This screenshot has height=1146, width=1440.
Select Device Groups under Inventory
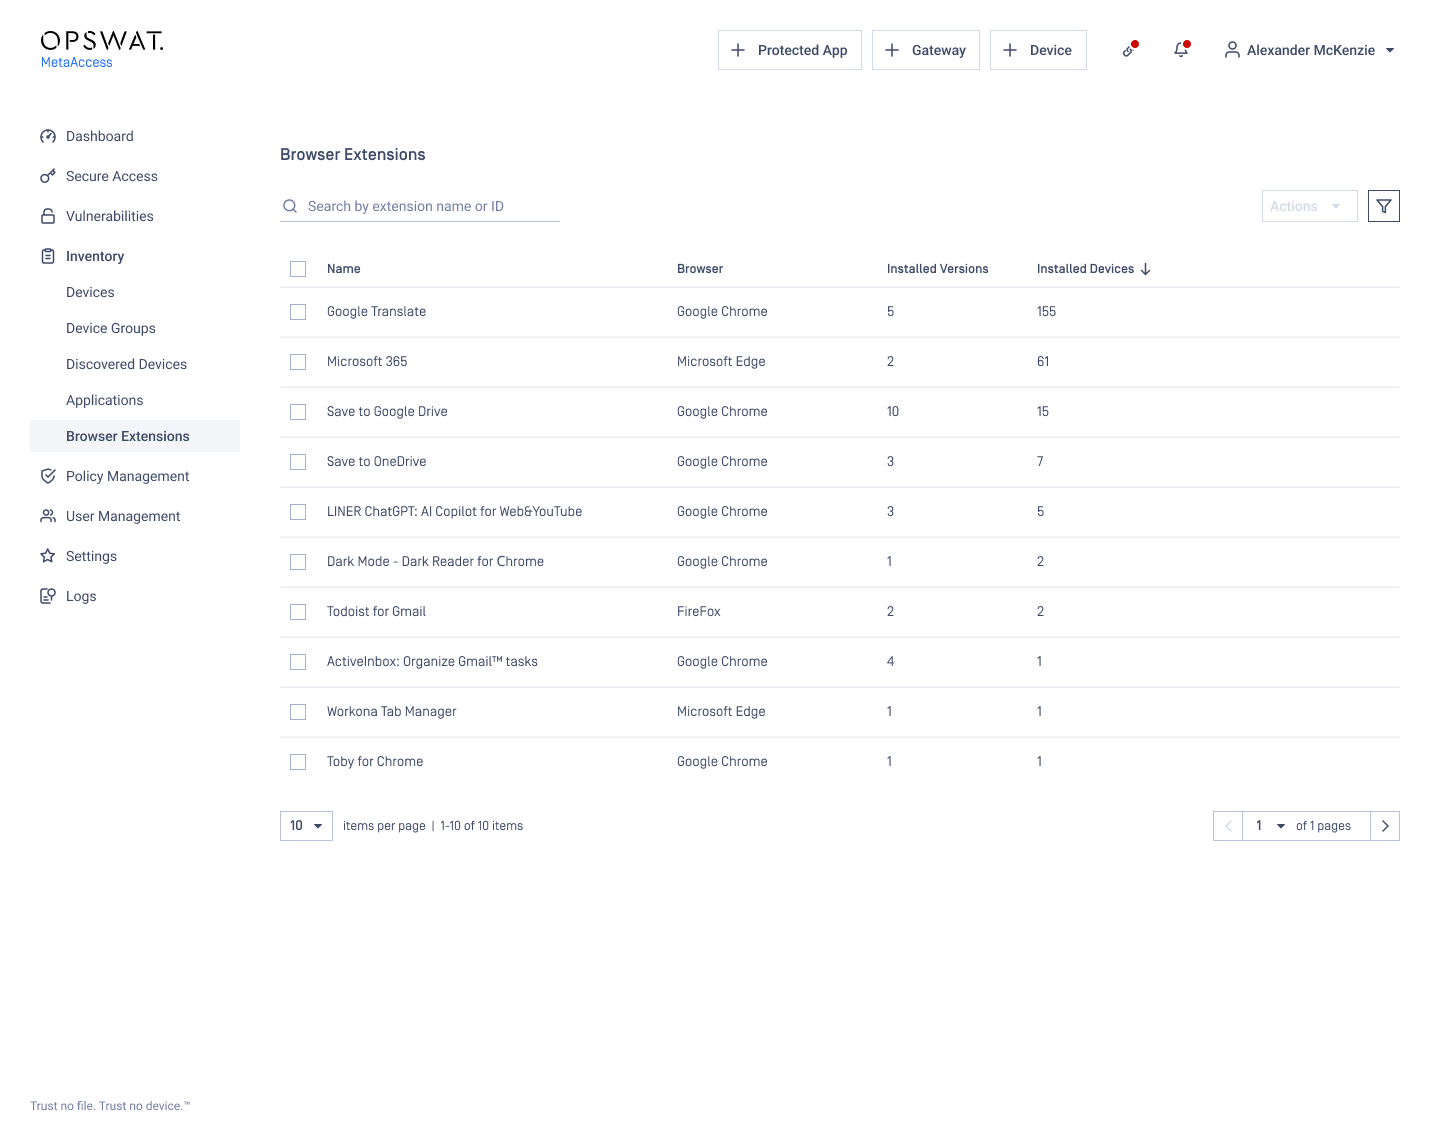(x=111, y=328)
